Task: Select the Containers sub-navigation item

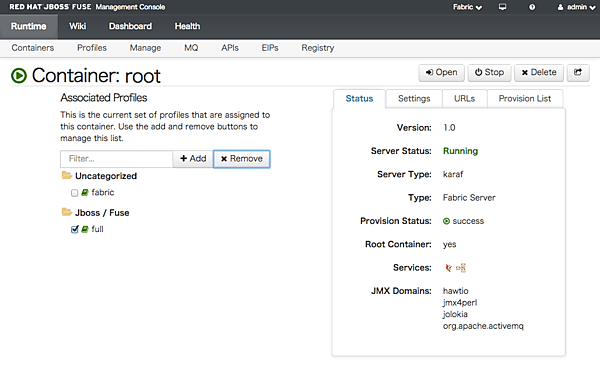Action: click(x=33, y=48)
